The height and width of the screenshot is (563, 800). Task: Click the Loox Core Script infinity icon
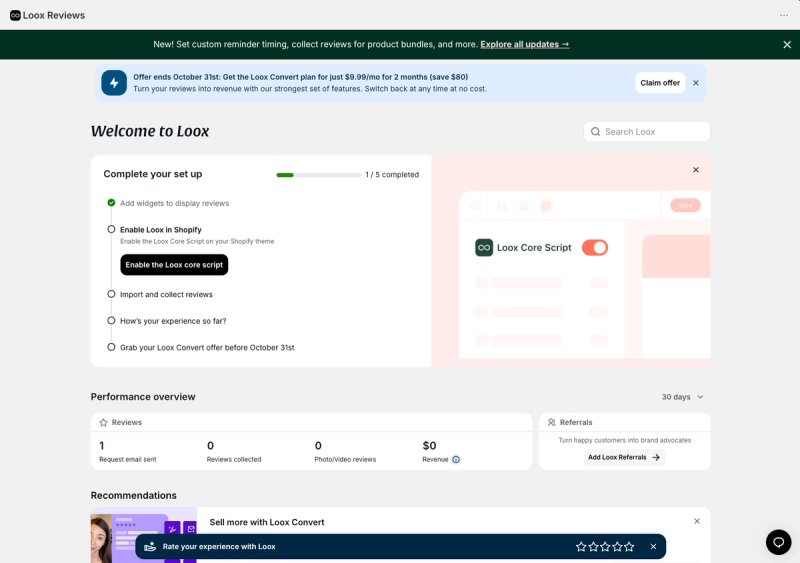click(x=484, y=248)
